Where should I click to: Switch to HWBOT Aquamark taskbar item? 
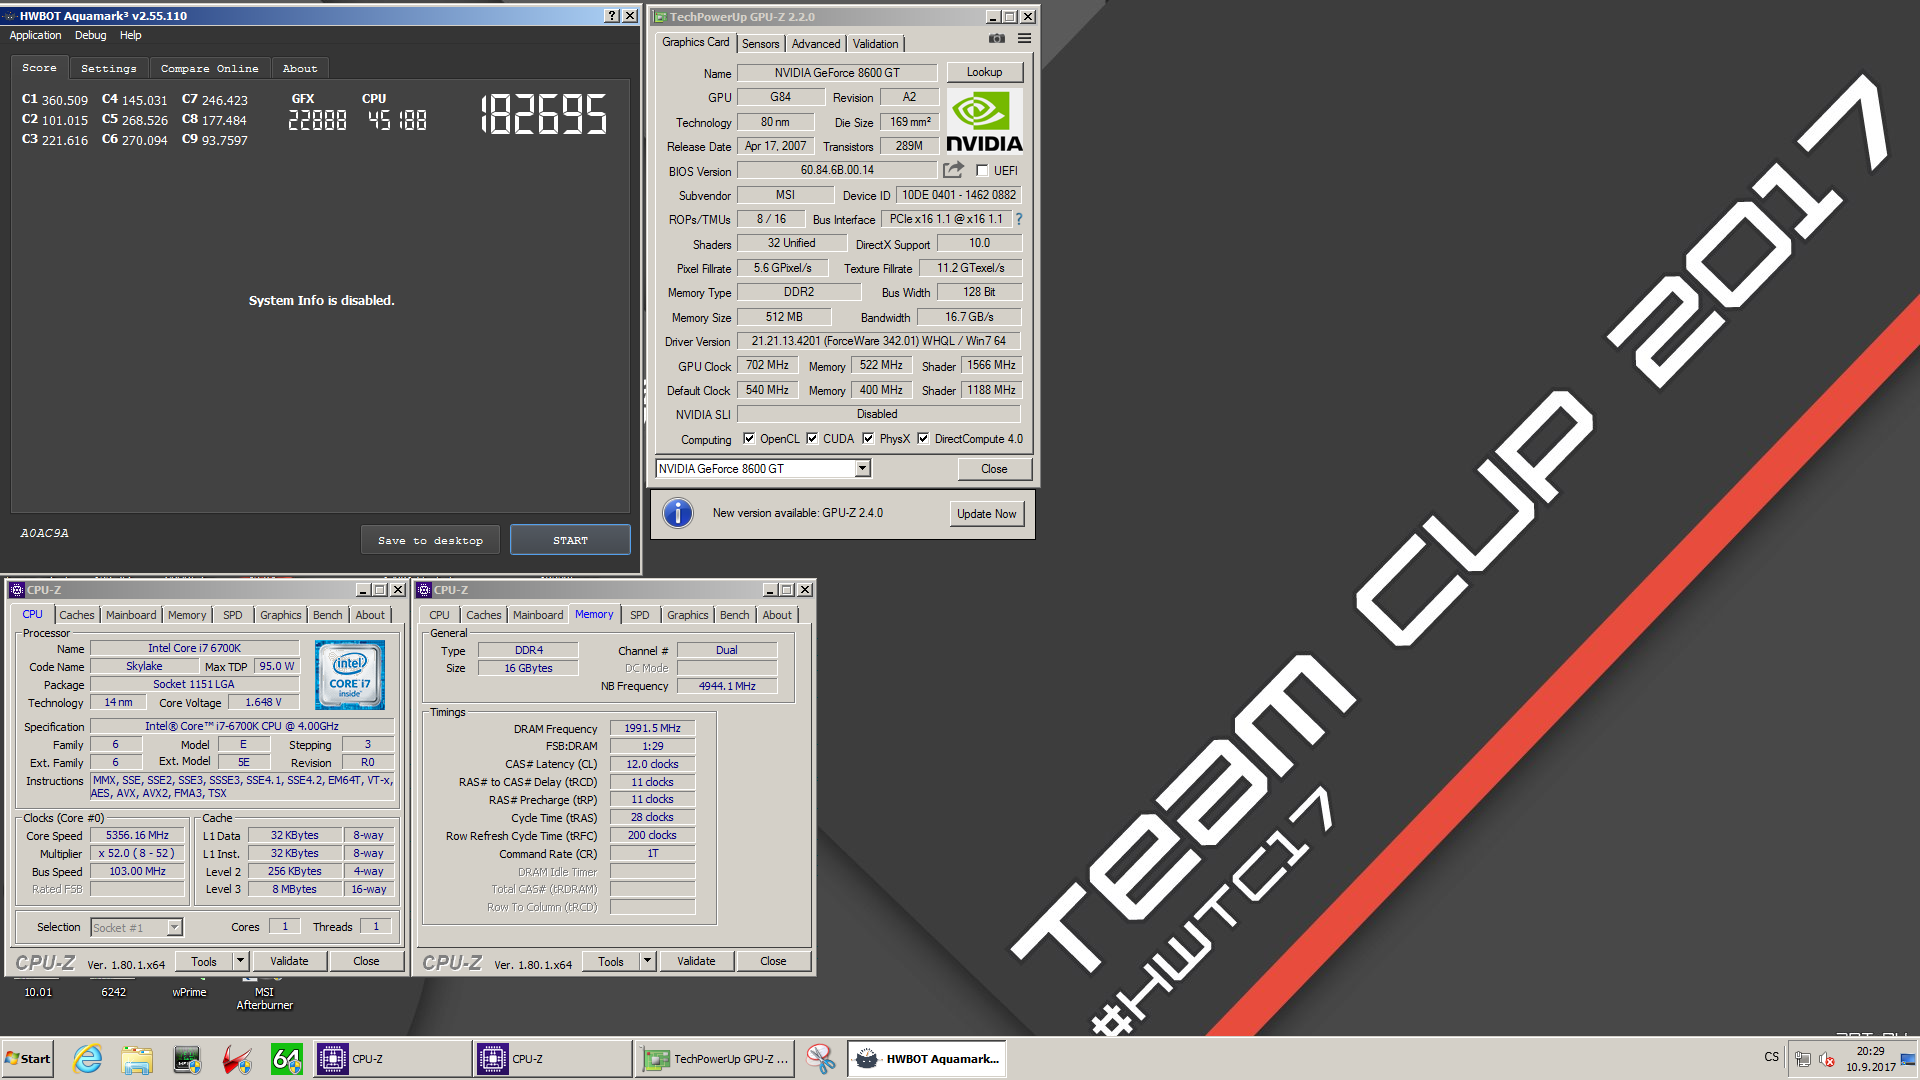click(x=926, y=1059)
